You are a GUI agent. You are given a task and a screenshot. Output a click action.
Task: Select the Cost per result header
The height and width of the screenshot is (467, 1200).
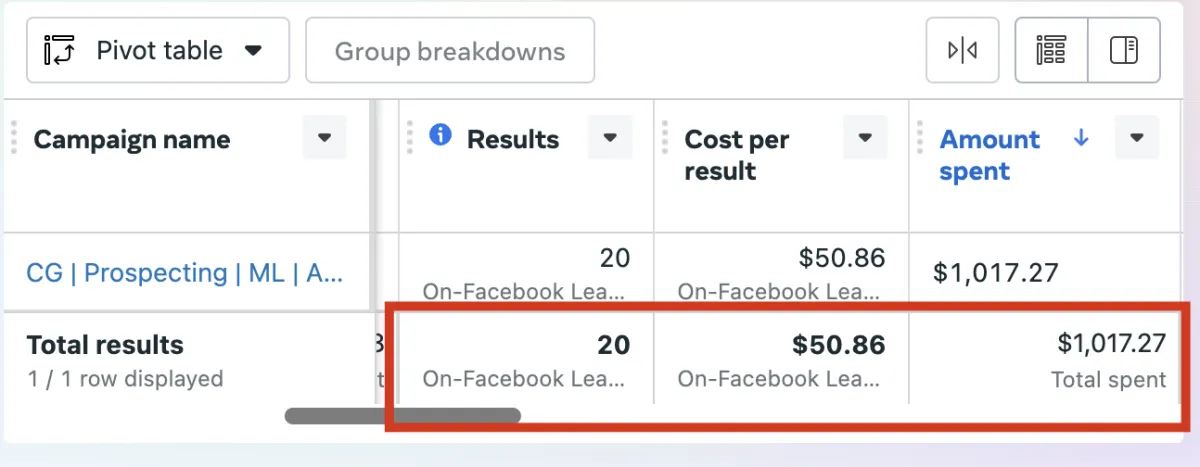736,155
